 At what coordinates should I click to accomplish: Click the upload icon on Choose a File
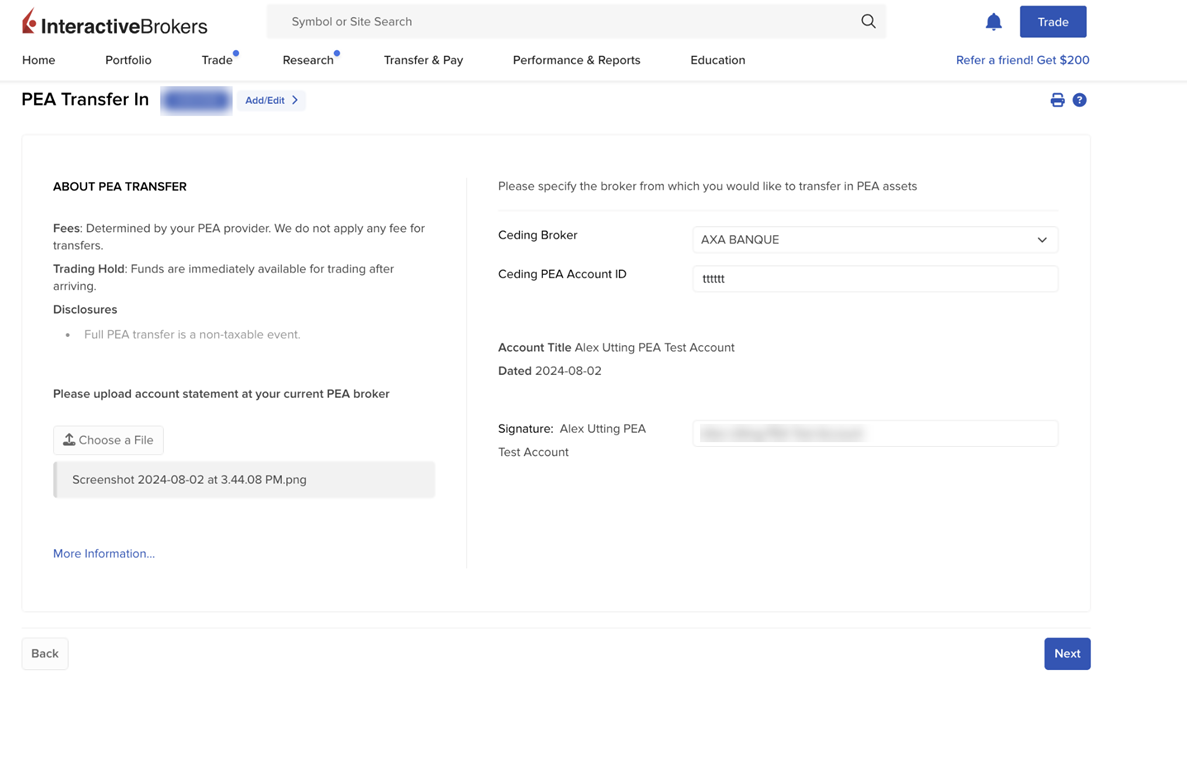(69, 440)
